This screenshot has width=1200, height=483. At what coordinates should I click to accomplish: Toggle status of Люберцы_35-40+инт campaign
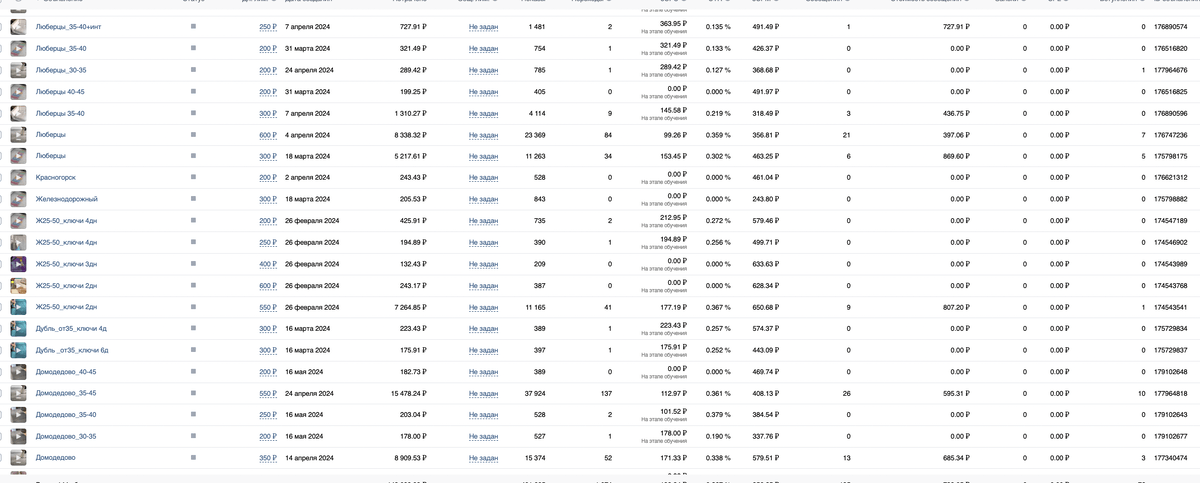pyautogui.click(x=193, y=27)
